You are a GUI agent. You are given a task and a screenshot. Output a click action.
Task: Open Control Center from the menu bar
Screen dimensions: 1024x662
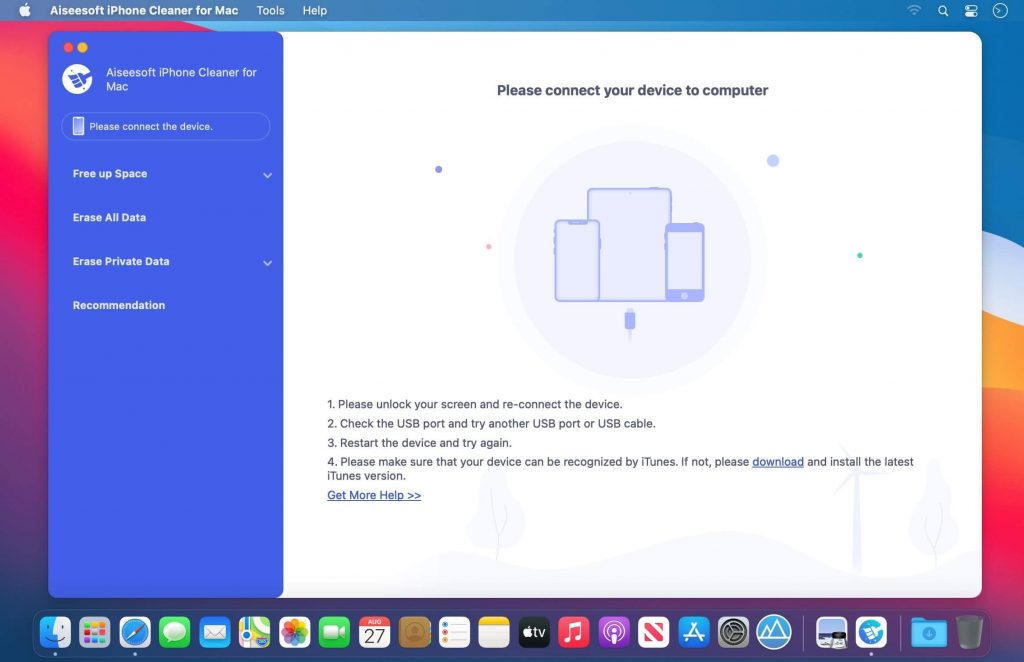pos(971,11)
